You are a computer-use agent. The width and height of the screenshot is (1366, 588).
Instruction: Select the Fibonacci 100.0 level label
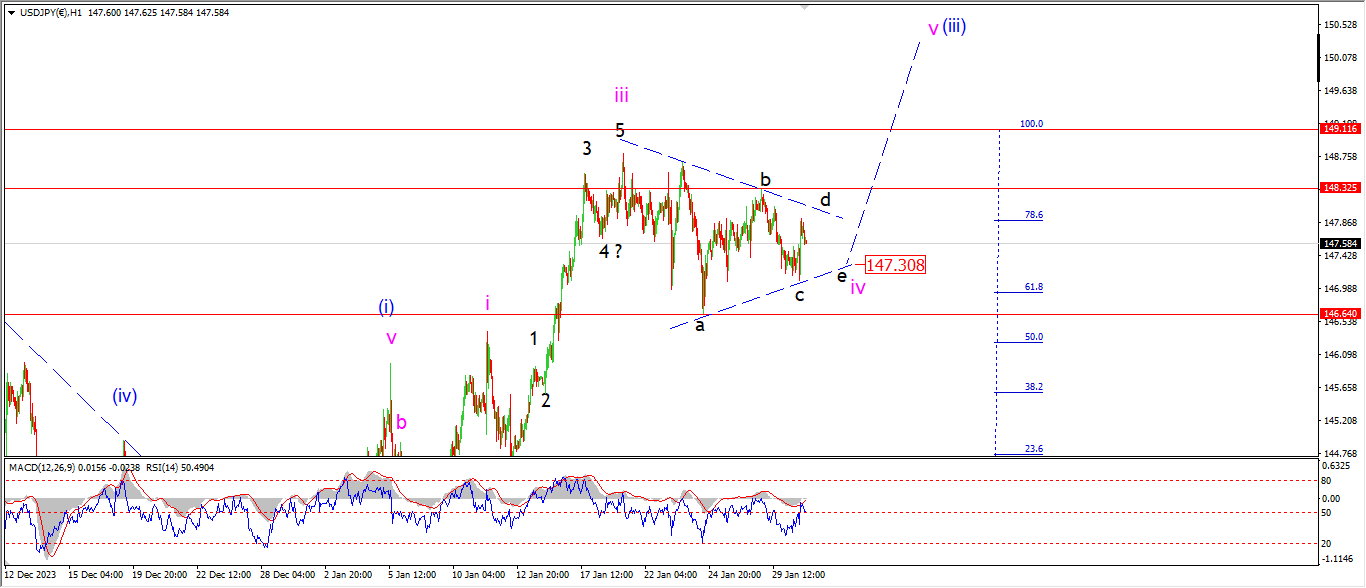click(1031, 124)
